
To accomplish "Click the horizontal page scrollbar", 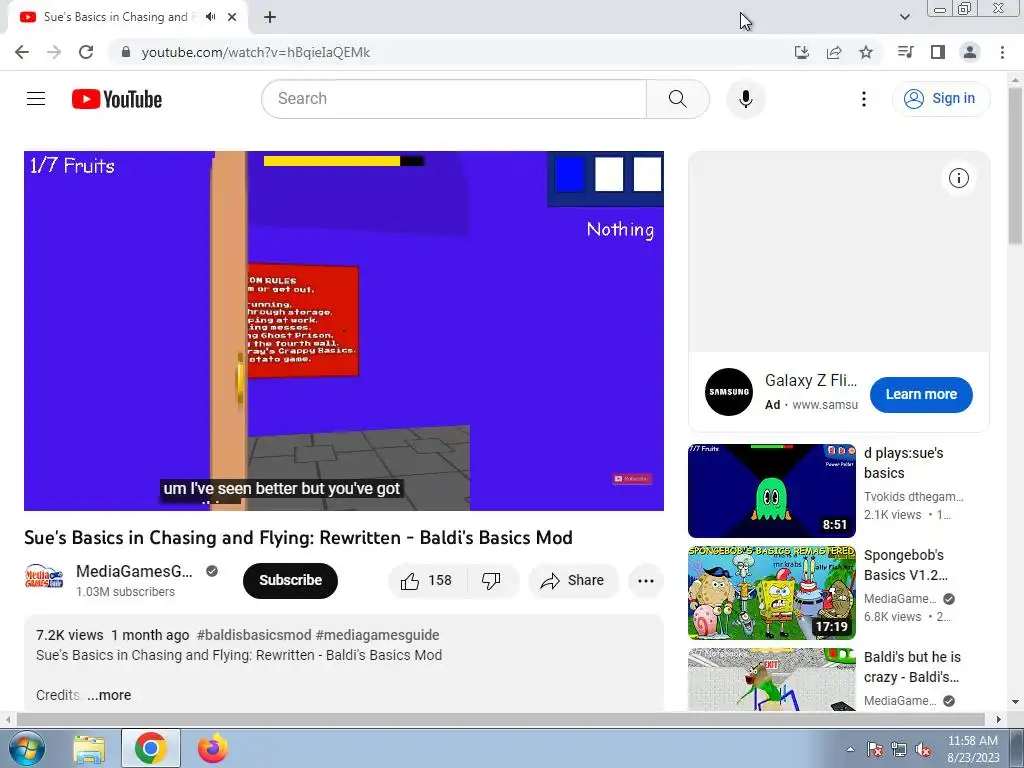I will 501,719.
